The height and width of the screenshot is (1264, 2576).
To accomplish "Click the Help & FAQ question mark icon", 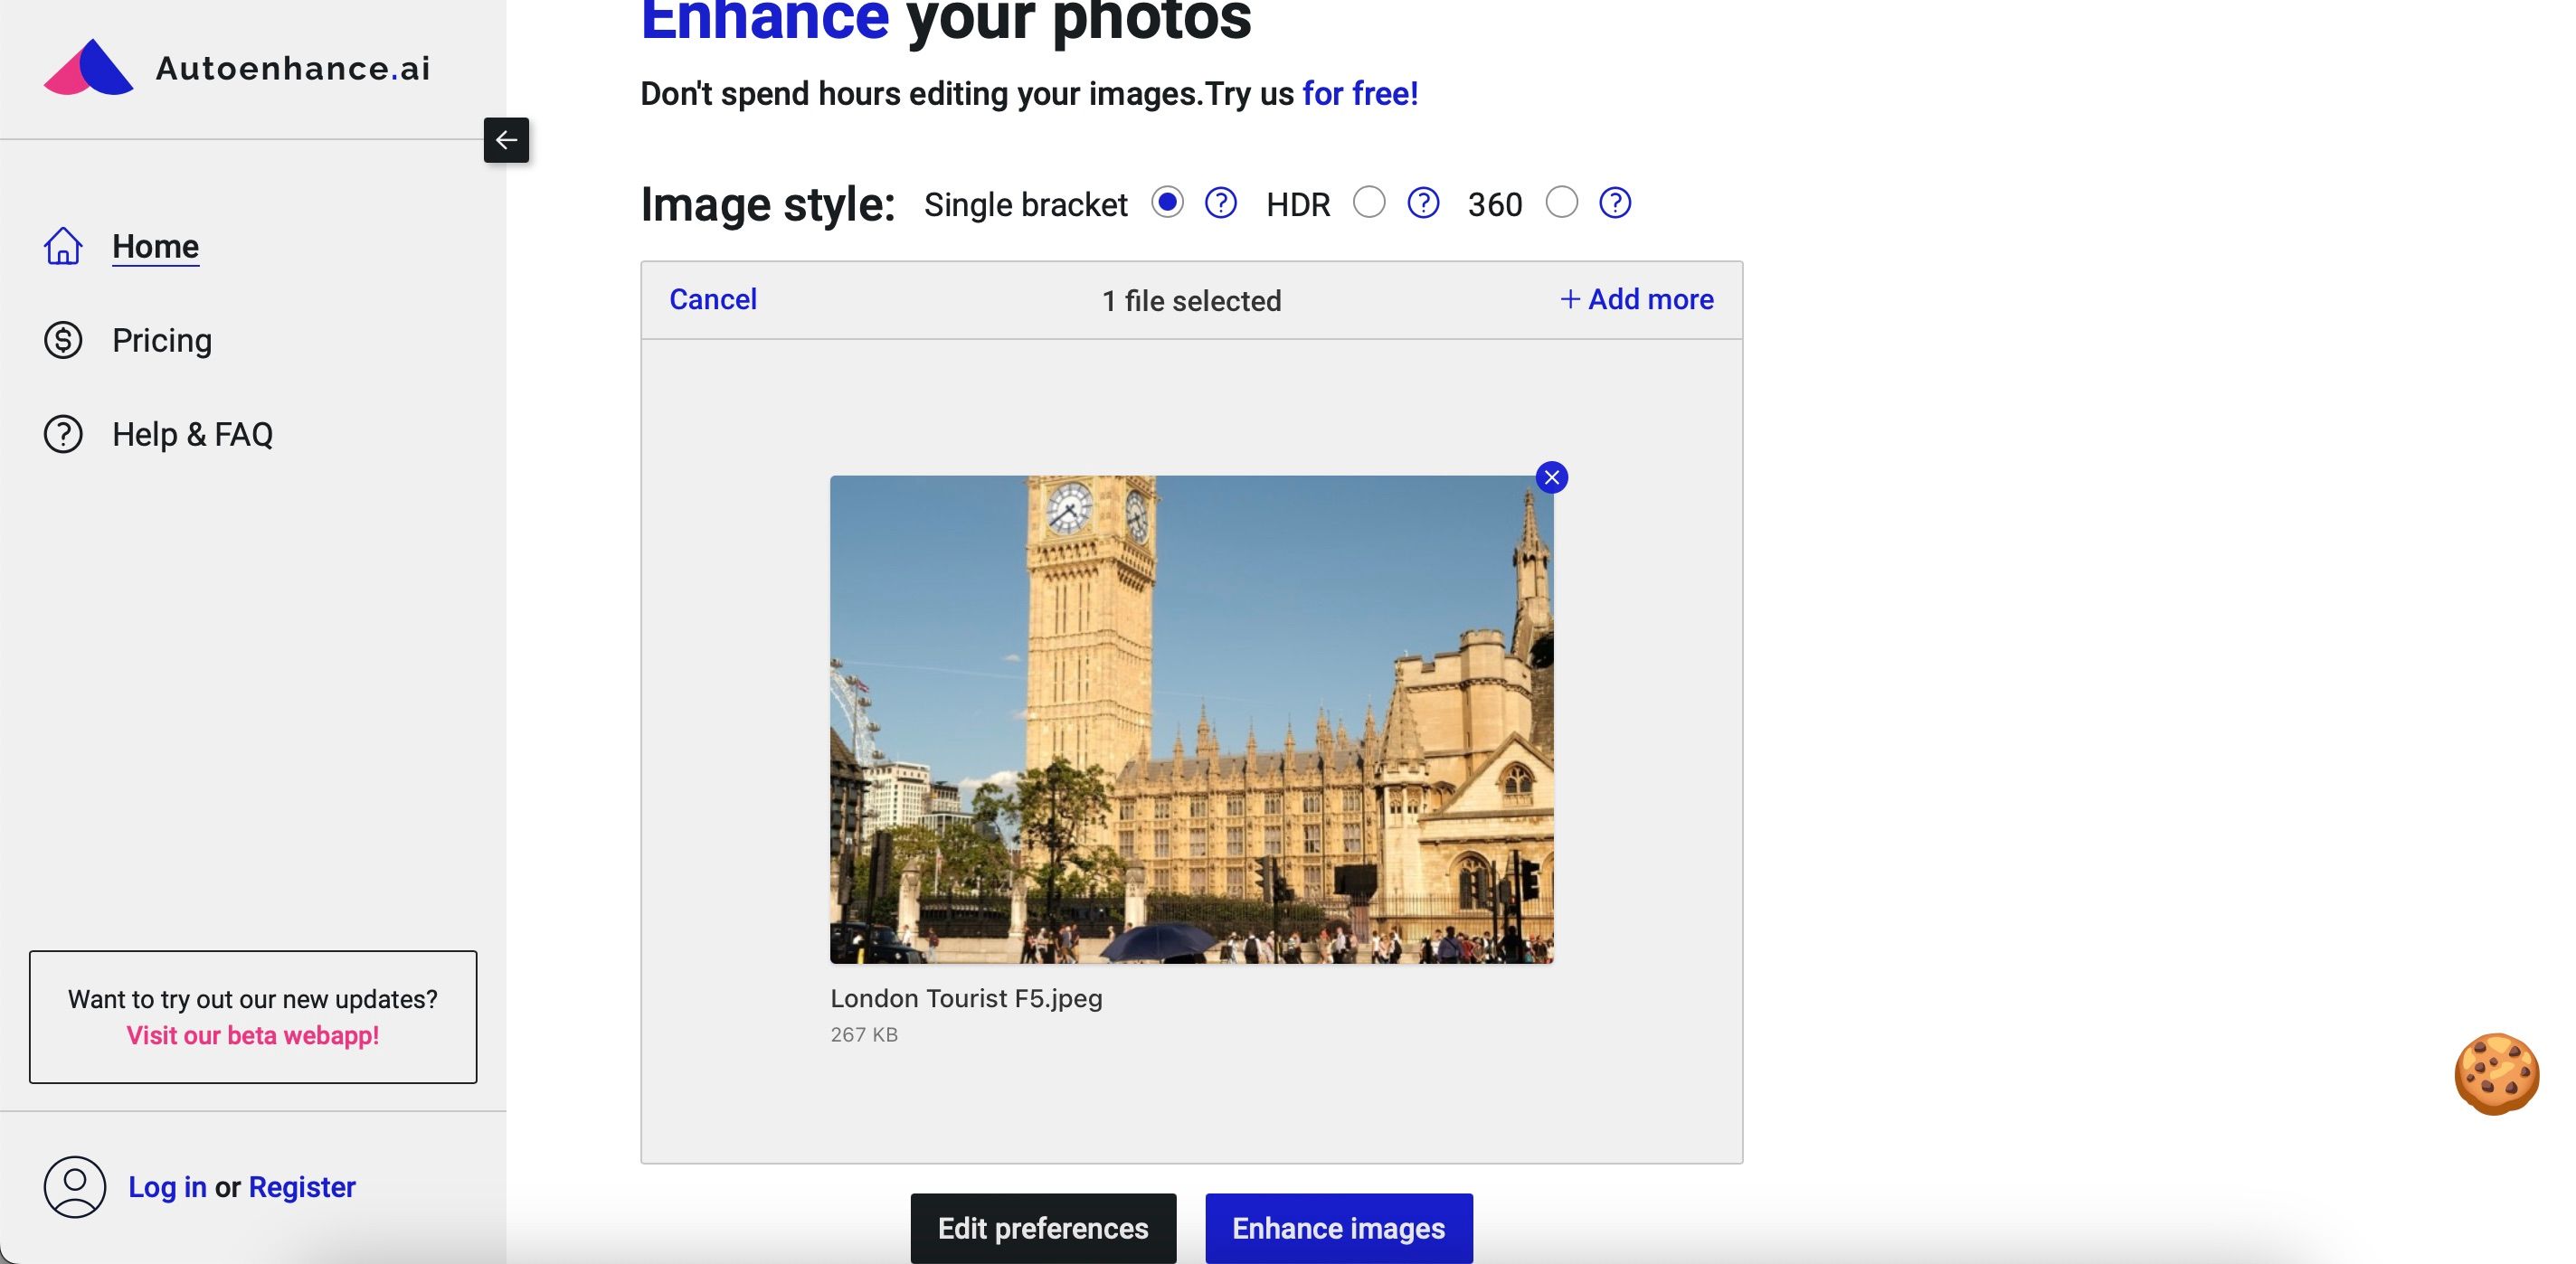I will (x=62, y=434).
